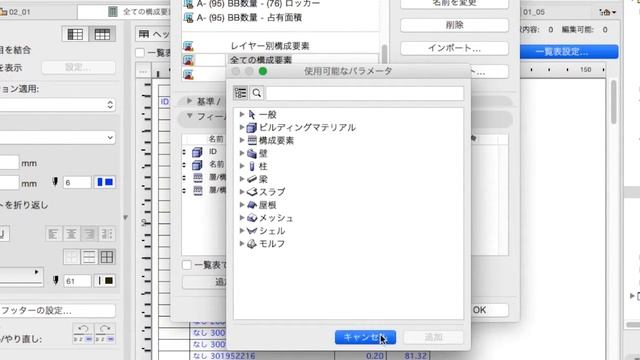Align cell text to the right

(89, 234)
